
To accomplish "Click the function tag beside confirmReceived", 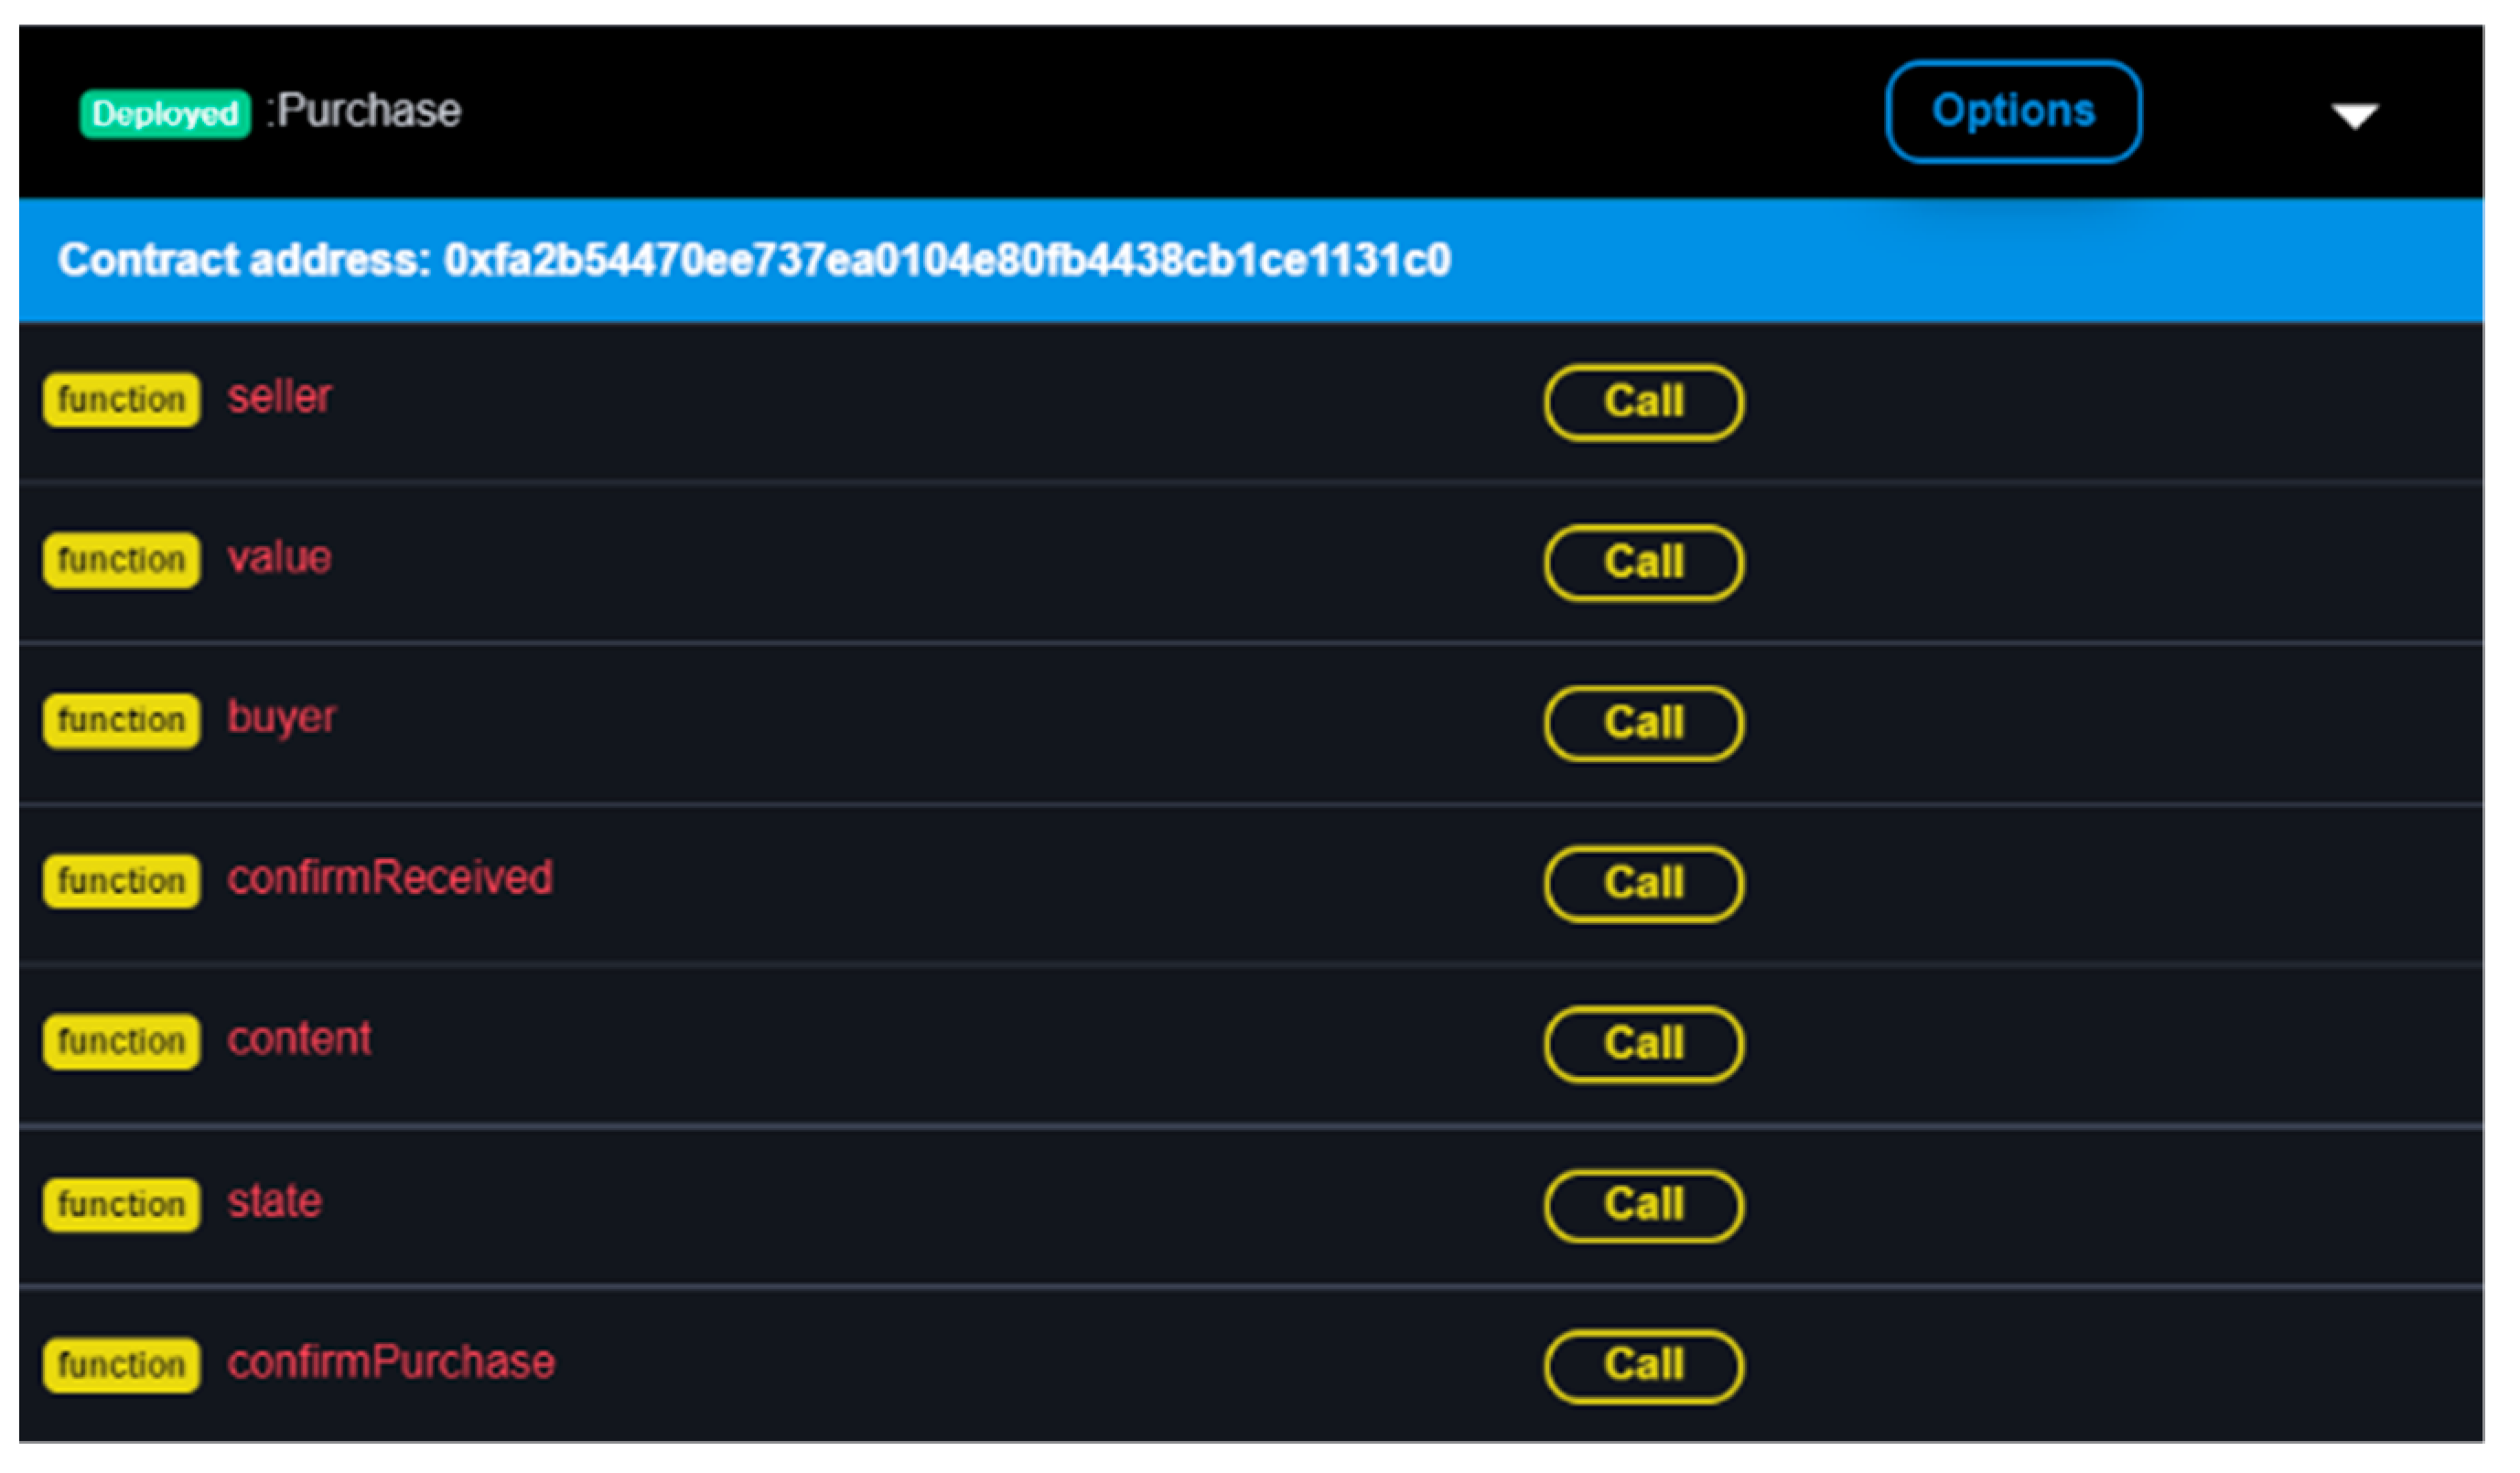I will pyautogui.click(x=121, y=881).
